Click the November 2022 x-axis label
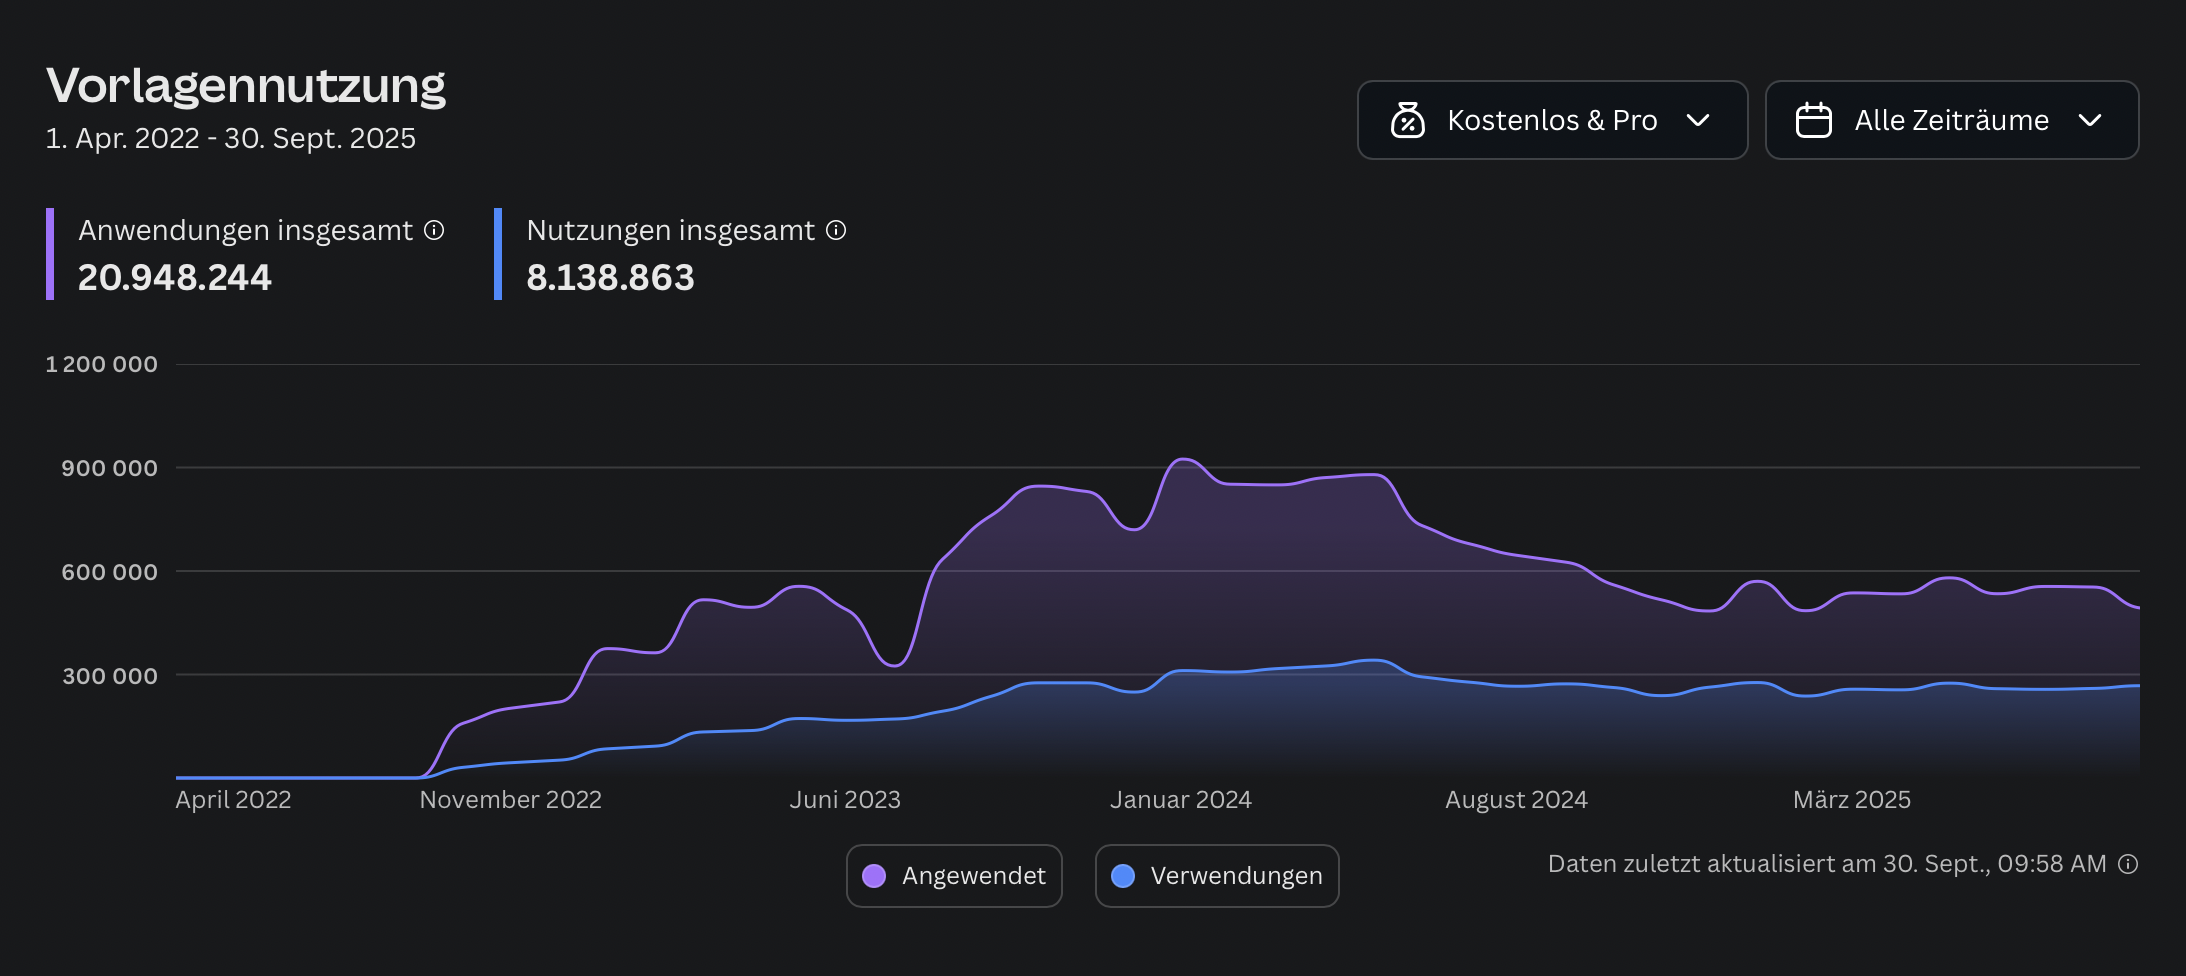Viewport: 2186px width, 976px height. point(510,800)
